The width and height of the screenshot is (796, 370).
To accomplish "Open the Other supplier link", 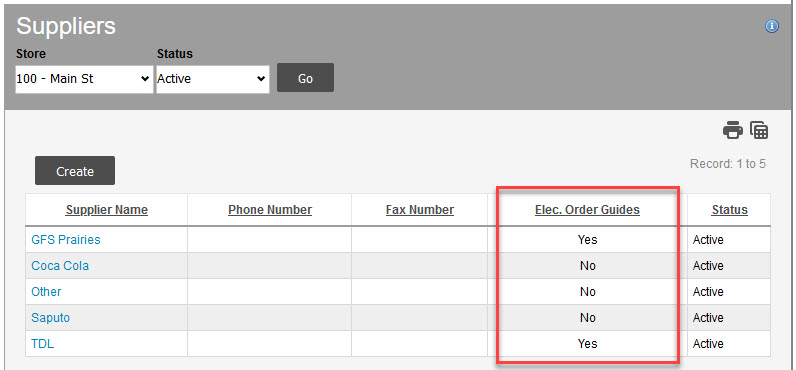I will click(46, 292).
